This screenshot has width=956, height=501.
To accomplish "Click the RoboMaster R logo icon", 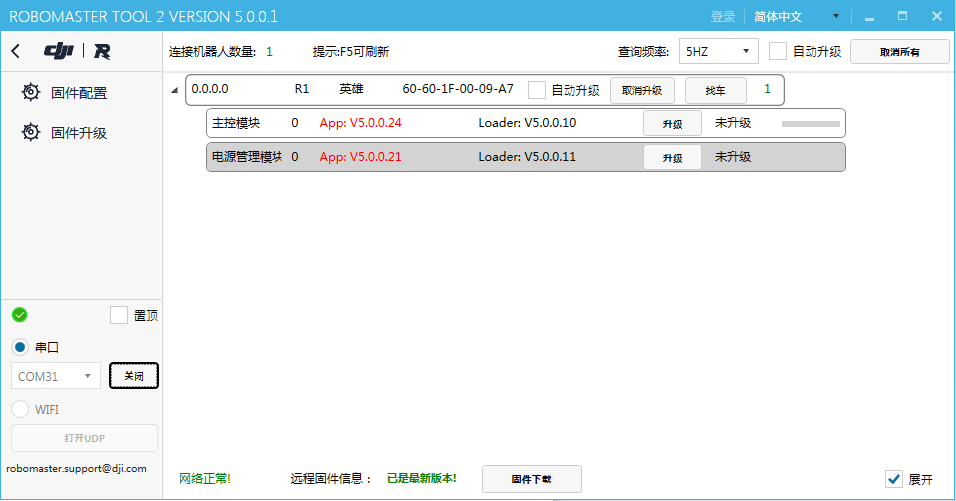I will click(x=102, y=52).
